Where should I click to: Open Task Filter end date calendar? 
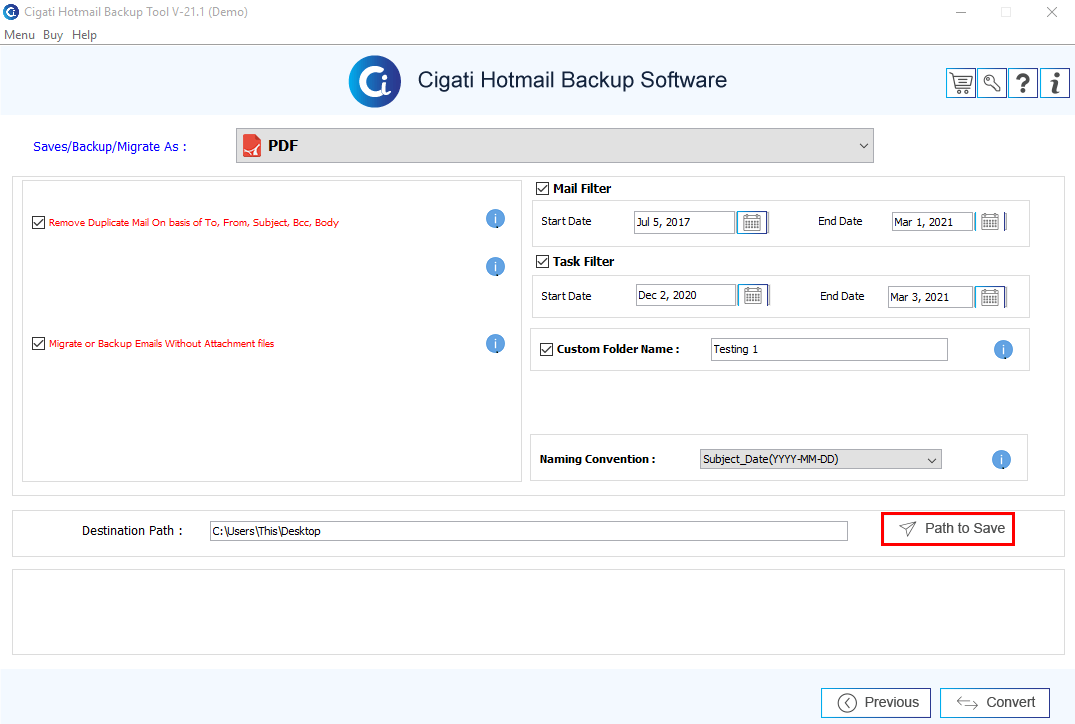[990, 297]
